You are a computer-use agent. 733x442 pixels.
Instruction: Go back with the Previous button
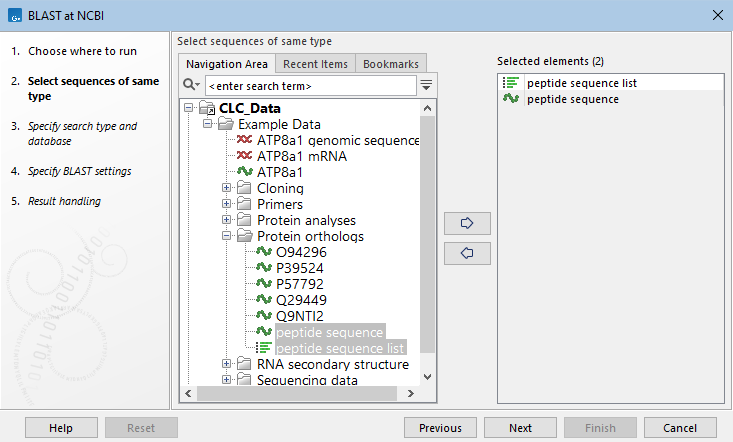(440, 428)
